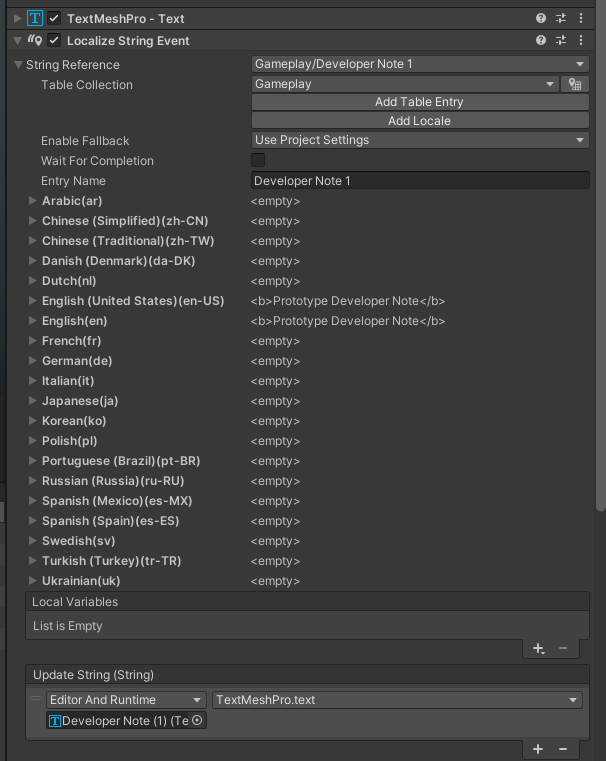Click the Add Table Entry button
Screen dimensions: 606x761
click(419, 102)
